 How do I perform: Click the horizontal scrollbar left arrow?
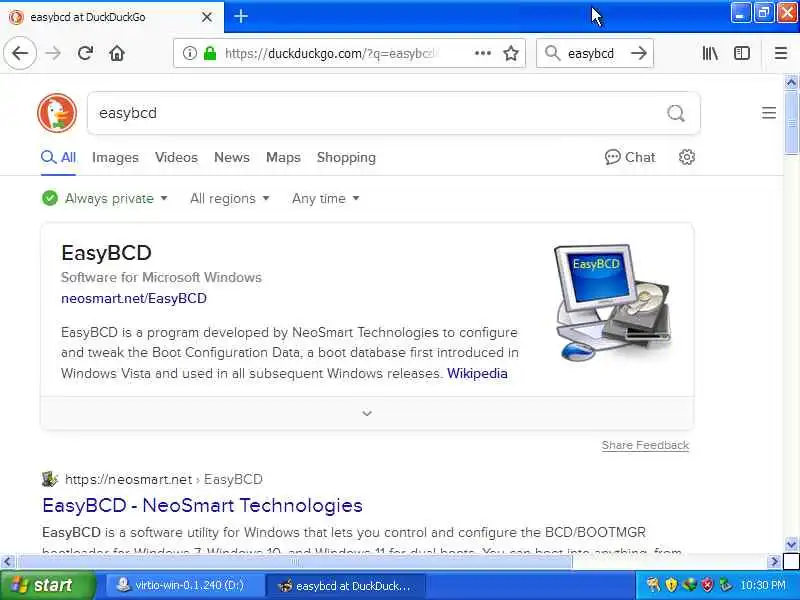pyautogui.click(x=7, y=562)
